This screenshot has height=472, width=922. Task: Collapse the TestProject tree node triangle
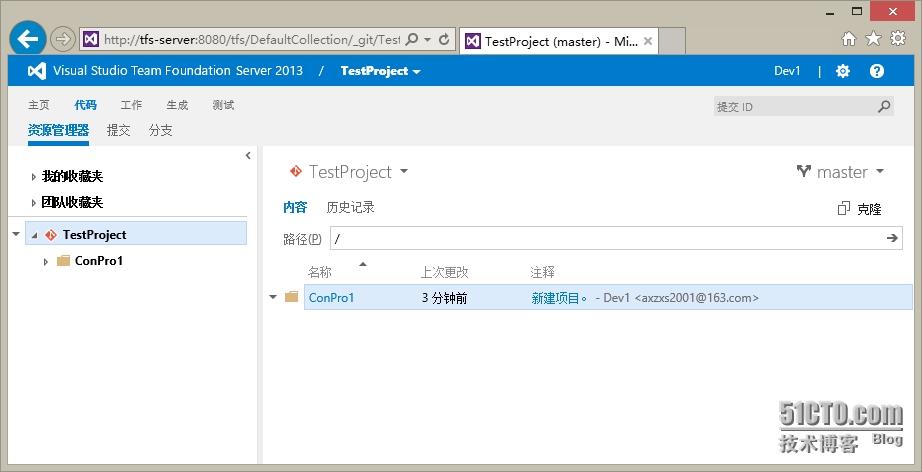[x=34, y=235]
